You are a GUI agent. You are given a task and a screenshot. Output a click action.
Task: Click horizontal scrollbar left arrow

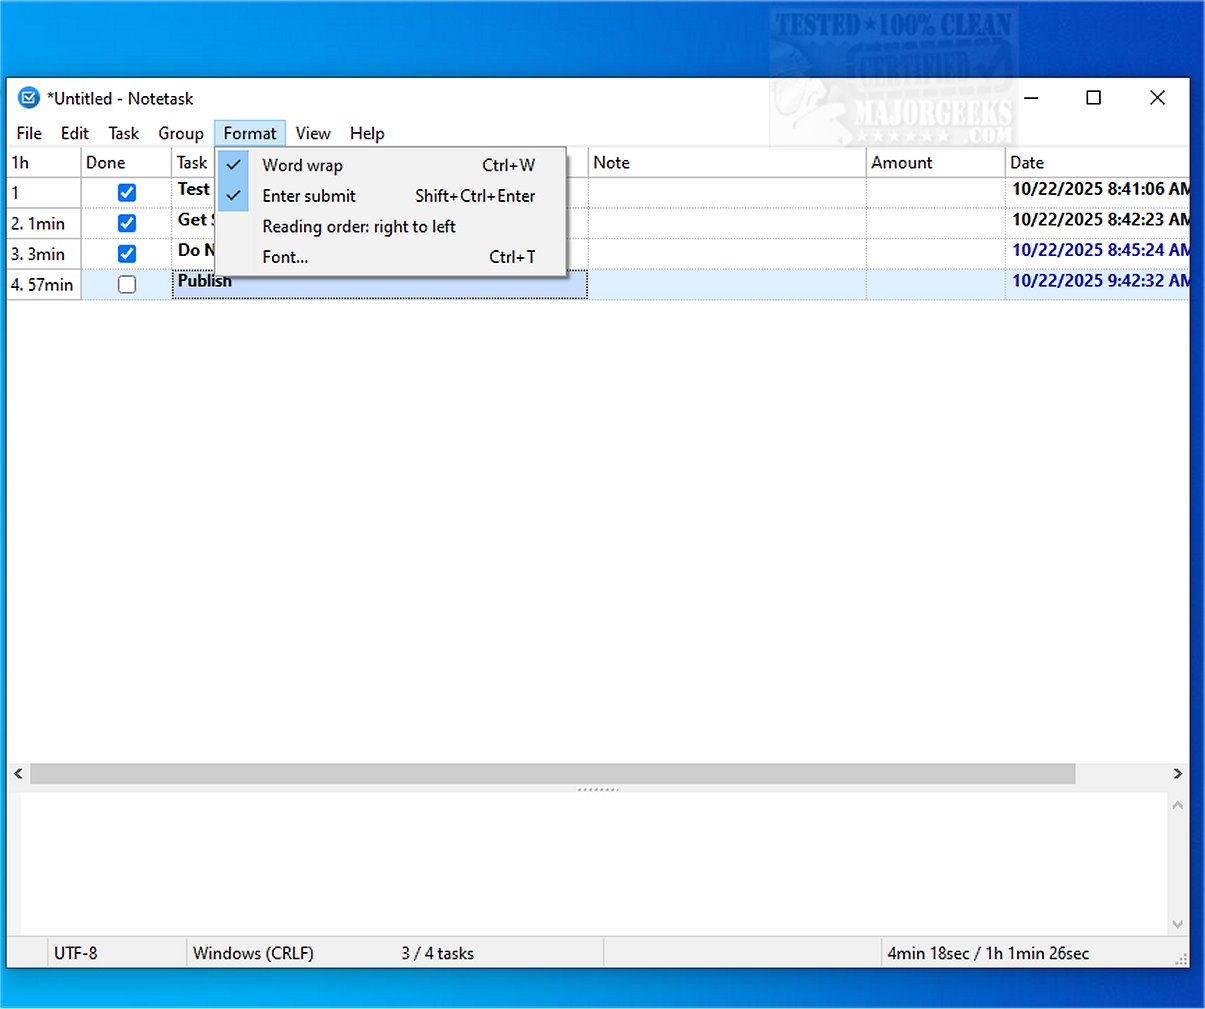click(x=18, y=774)
